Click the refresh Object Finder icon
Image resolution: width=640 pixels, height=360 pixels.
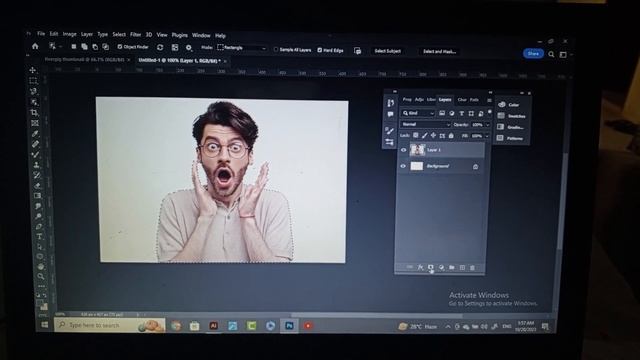pyautogui.click(x=160, y=47)
